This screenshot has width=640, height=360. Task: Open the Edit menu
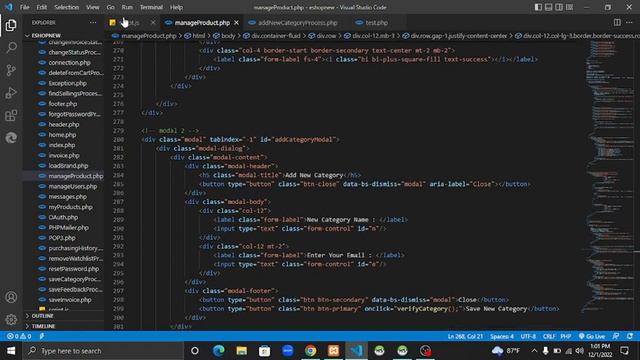tap(42, 7)
